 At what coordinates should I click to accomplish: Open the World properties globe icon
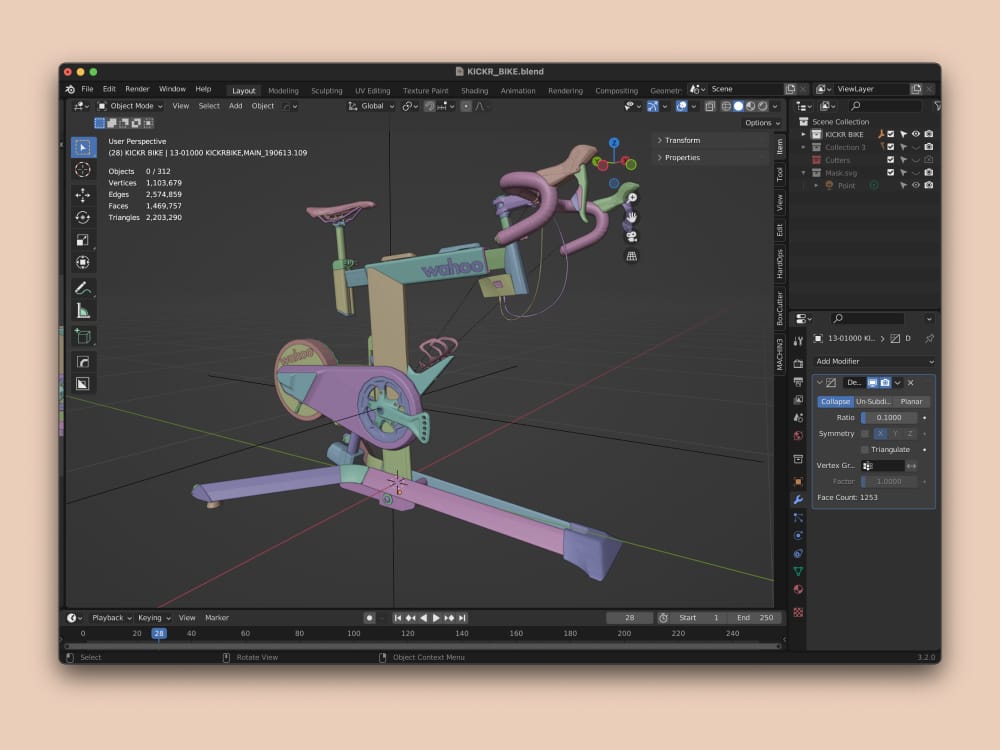coord(798,436)
